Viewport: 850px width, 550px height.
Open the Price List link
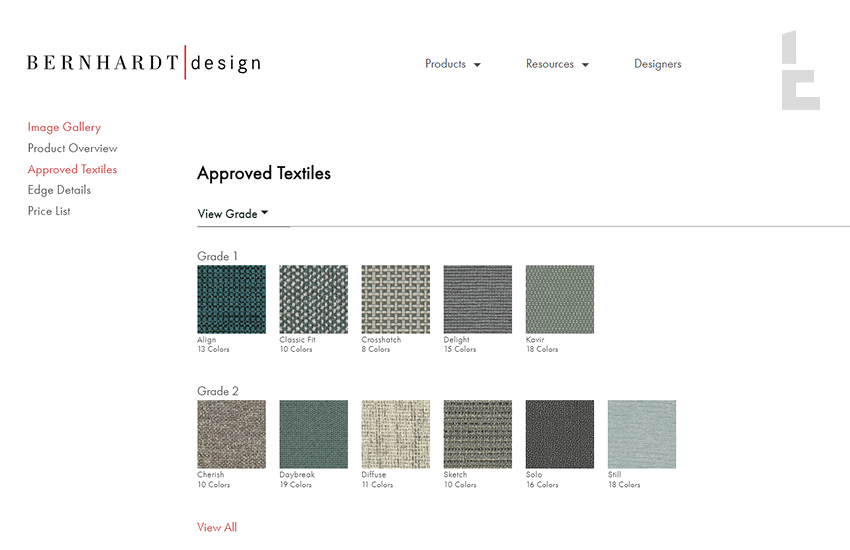[49, 211]
